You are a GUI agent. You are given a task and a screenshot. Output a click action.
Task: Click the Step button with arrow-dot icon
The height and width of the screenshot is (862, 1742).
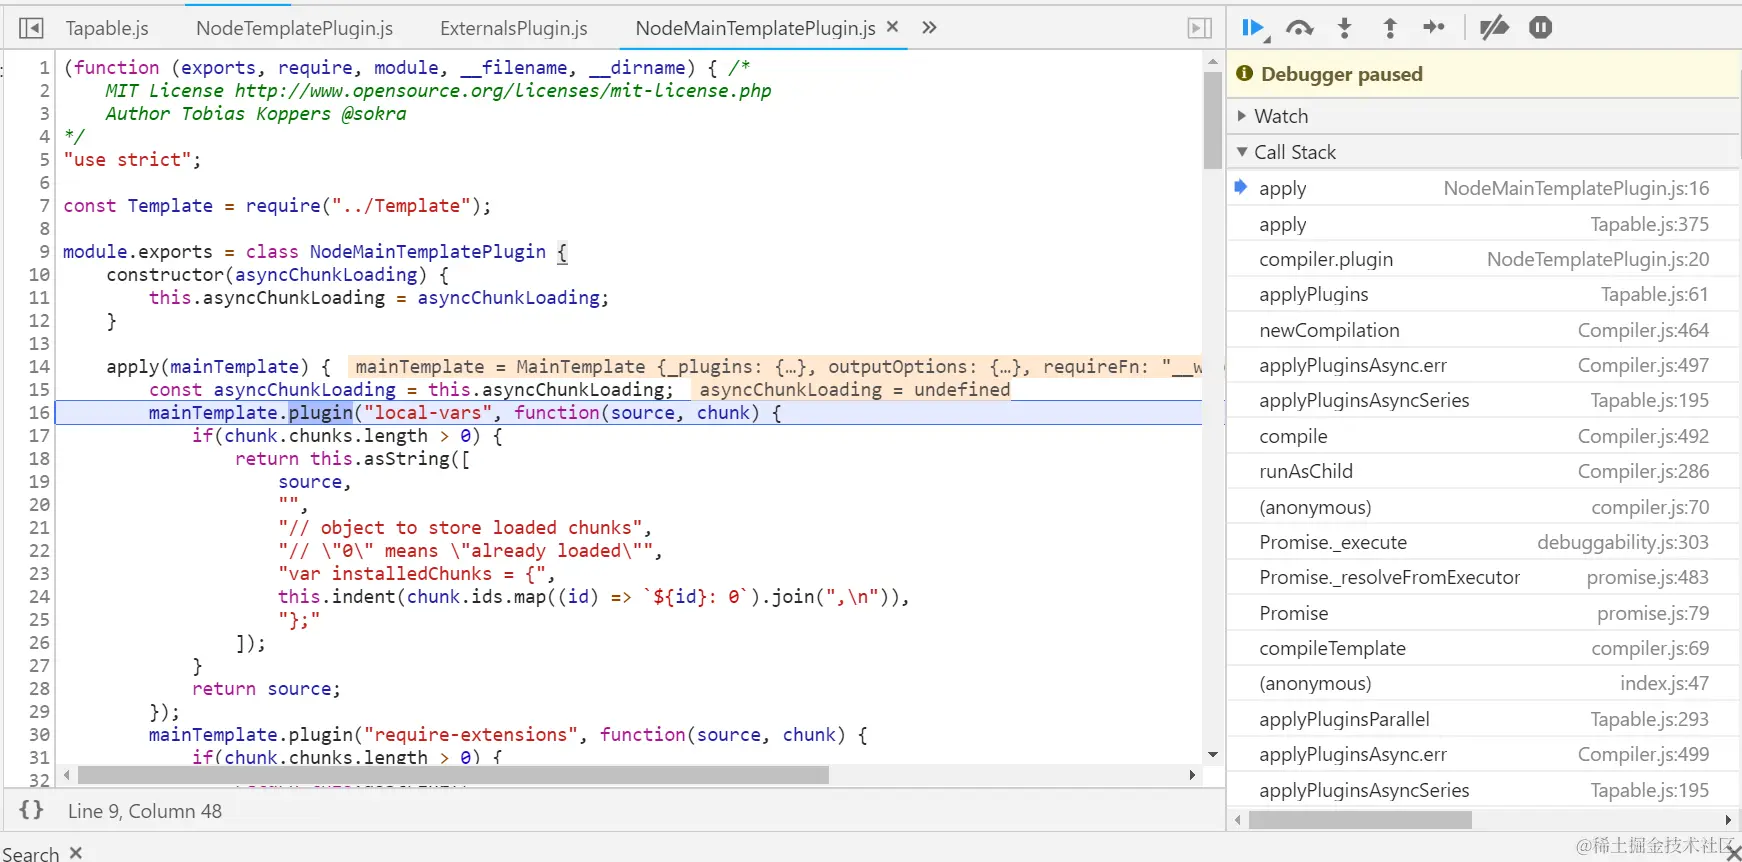(1434, 28)
